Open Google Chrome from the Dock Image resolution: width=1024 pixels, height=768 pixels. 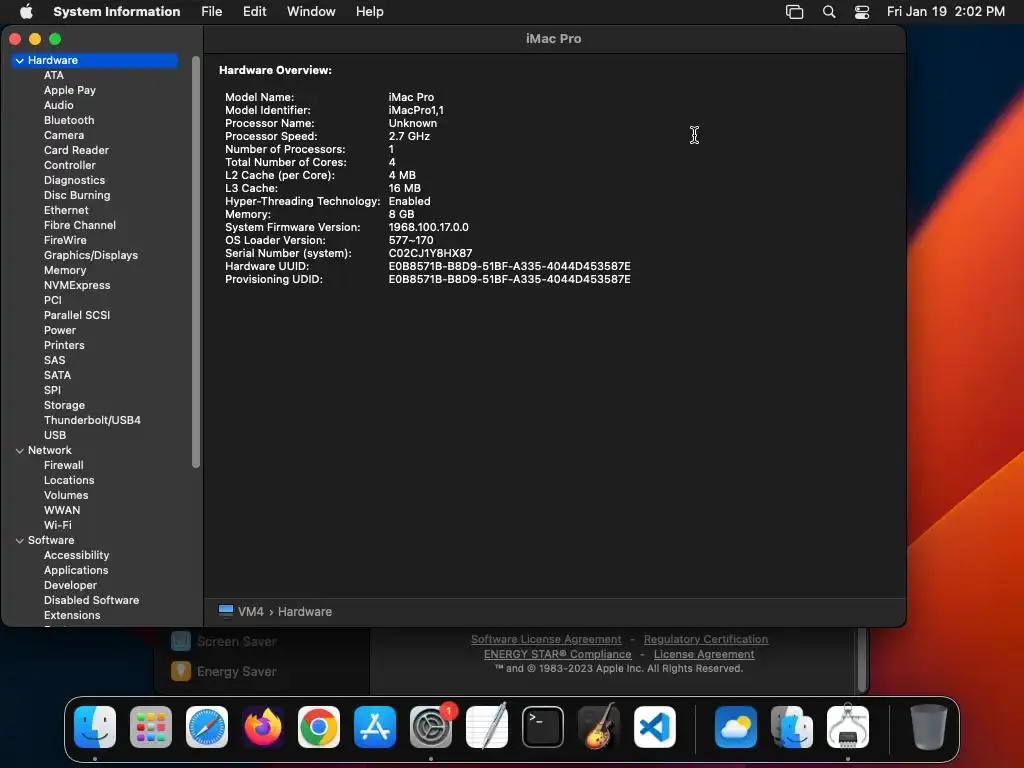pos(319,727)
